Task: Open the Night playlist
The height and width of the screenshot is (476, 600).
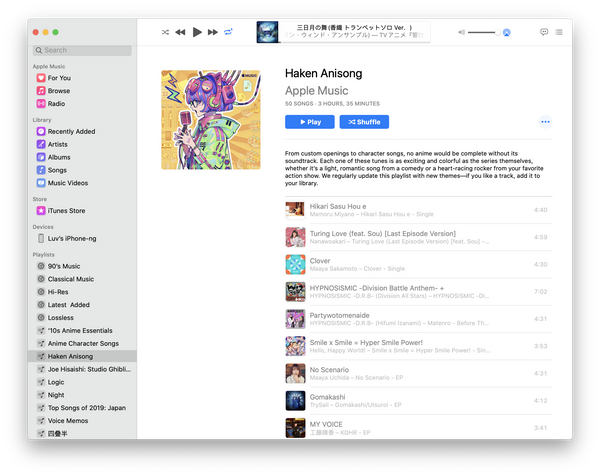Action: (x=82, y=395)
